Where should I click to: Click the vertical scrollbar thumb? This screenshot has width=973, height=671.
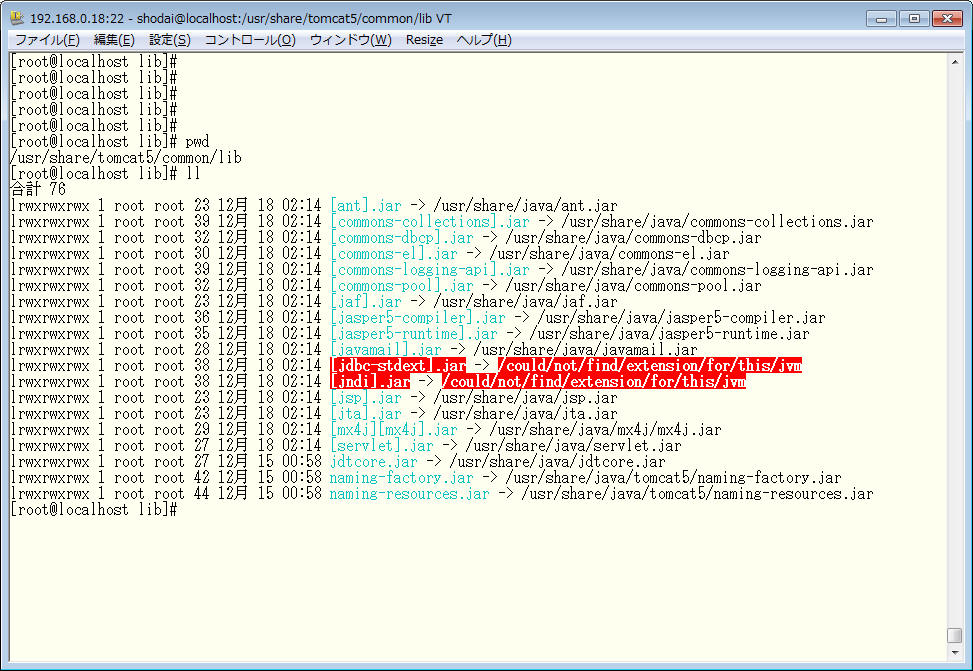click(x=955, y=636)
